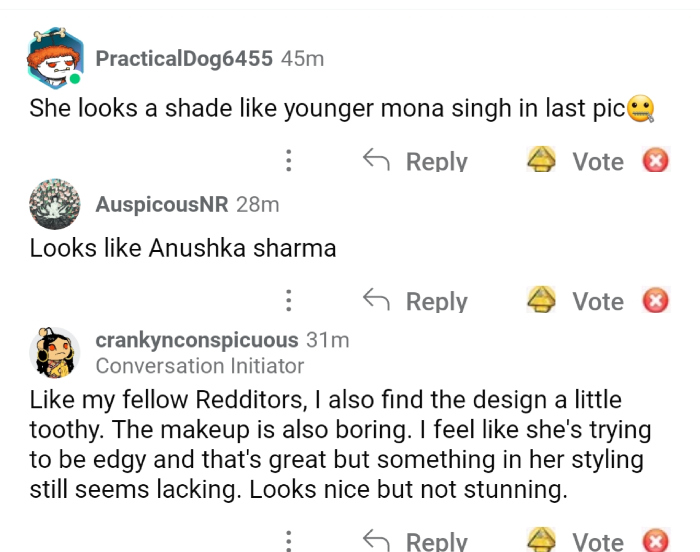Upvote crankynconspicuous's comment arrow icon
700x552 pixels.
pyautogui.click(x=542, y=540)
